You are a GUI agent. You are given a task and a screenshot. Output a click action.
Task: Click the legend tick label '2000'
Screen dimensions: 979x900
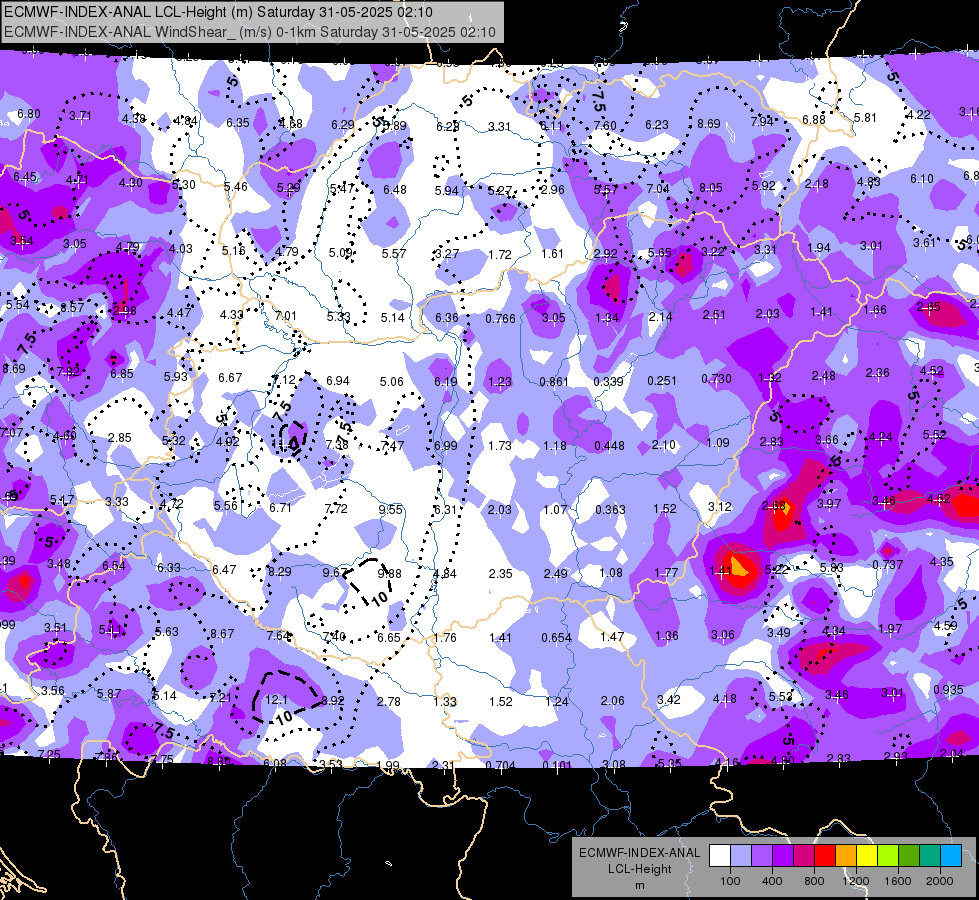(x=940, y=881)
